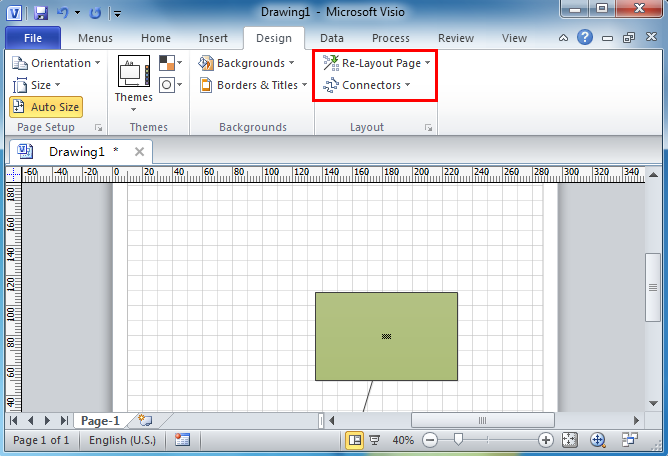668x456 pixels.
Task: Go to next page navigation arrow
Action: [47, 421]
